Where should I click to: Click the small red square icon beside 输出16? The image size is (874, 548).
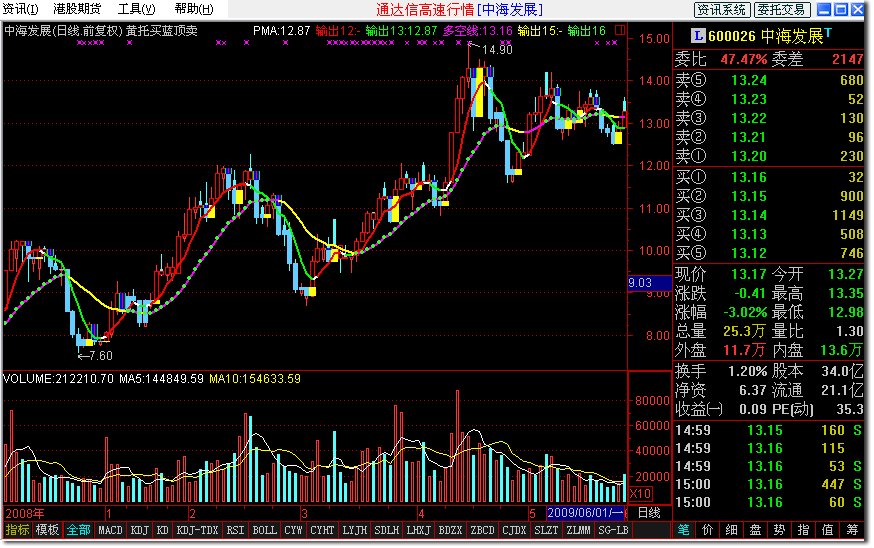click(620, 30)
